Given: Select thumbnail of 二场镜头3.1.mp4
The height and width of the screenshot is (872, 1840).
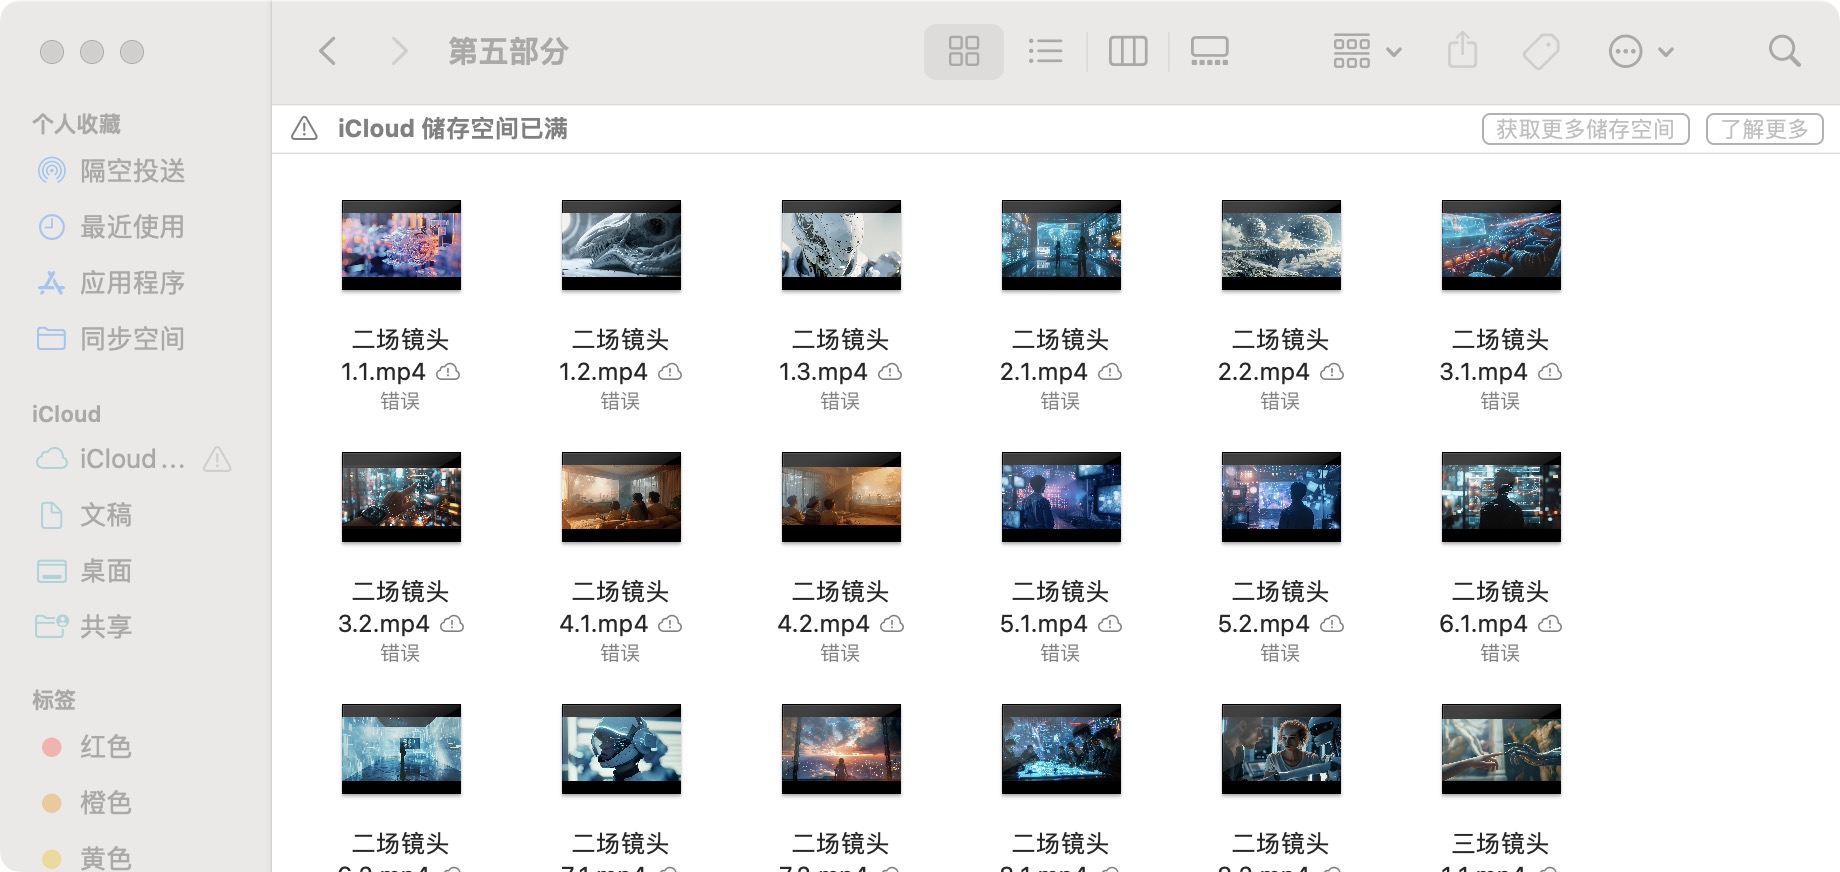Looking at the screenshot, I should (x=1501, y=245).
